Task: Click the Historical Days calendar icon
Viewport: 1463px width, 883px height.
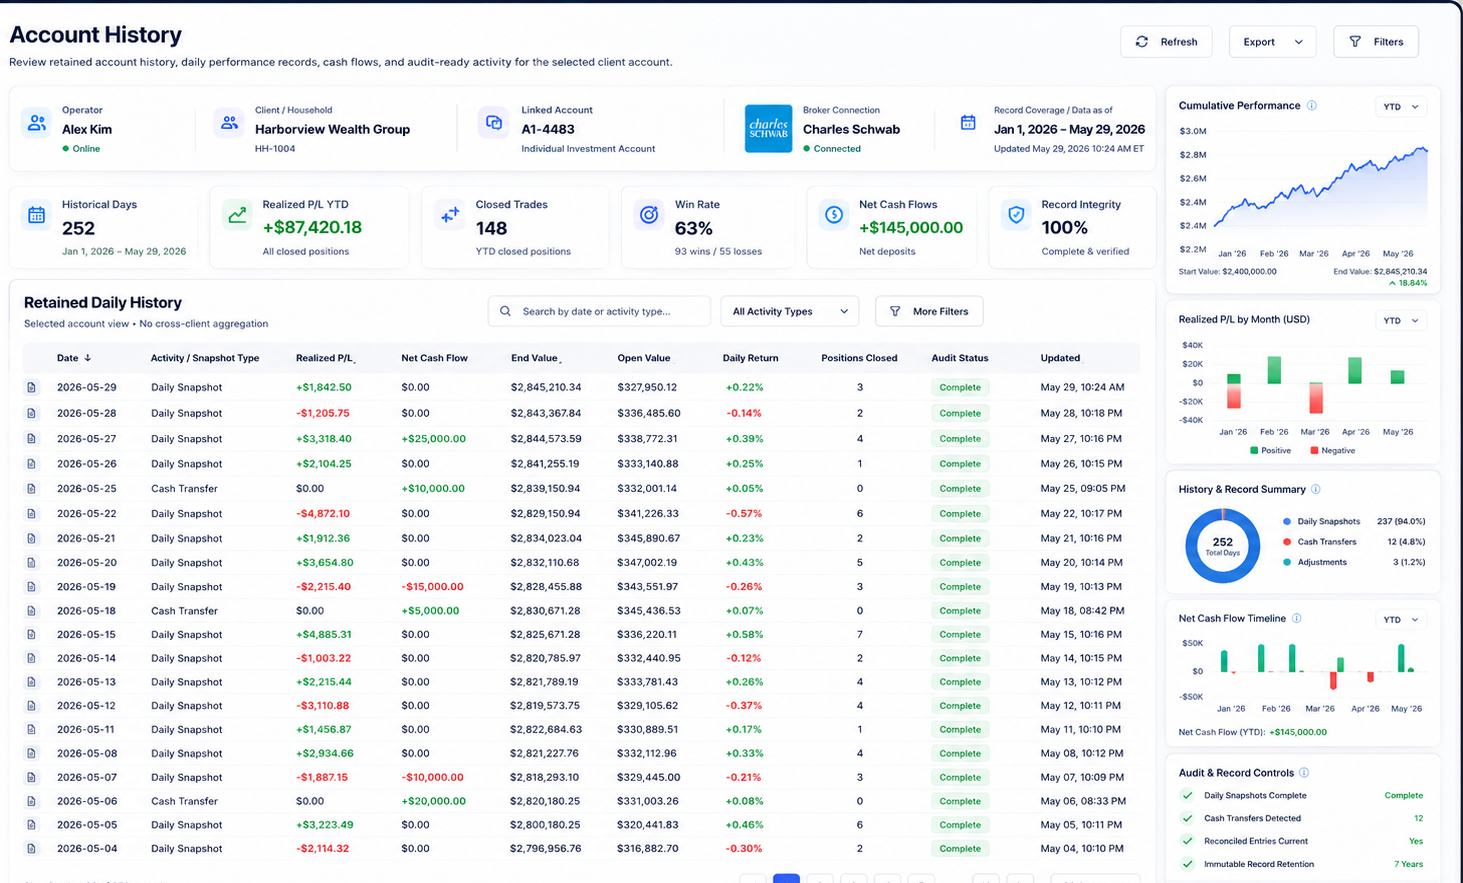Action: pyautogui.click(x=37, y=215)
